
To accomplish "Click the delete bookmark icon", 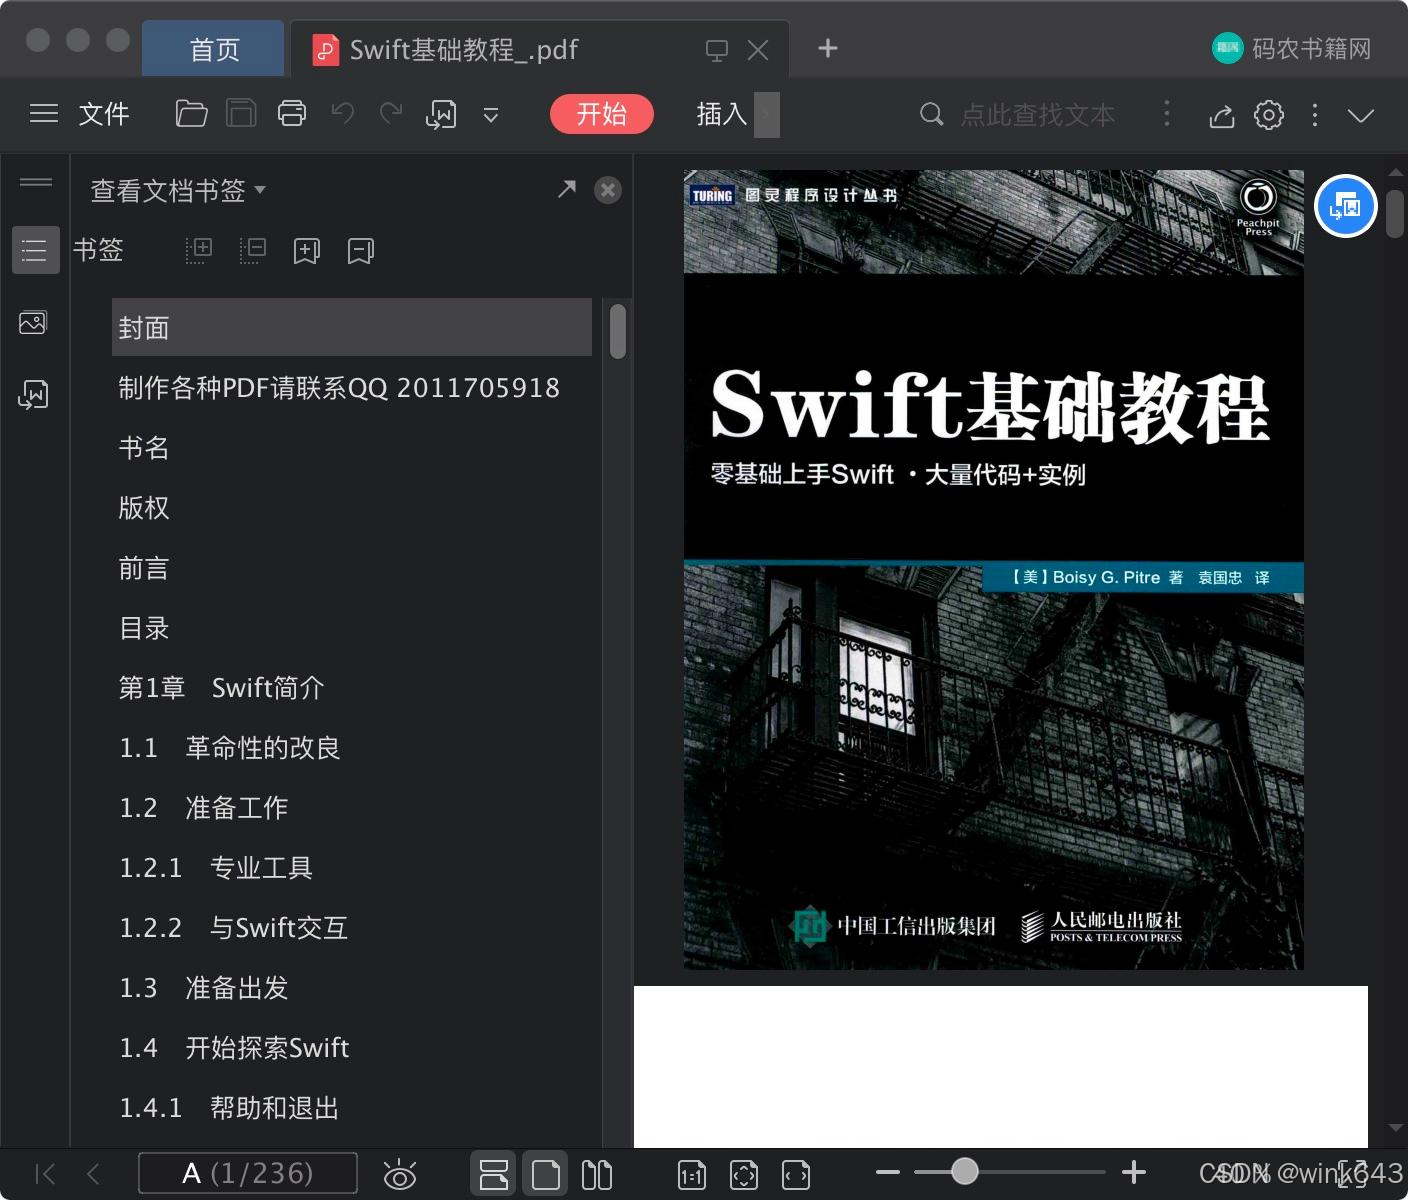I will [x=361, y=251].
